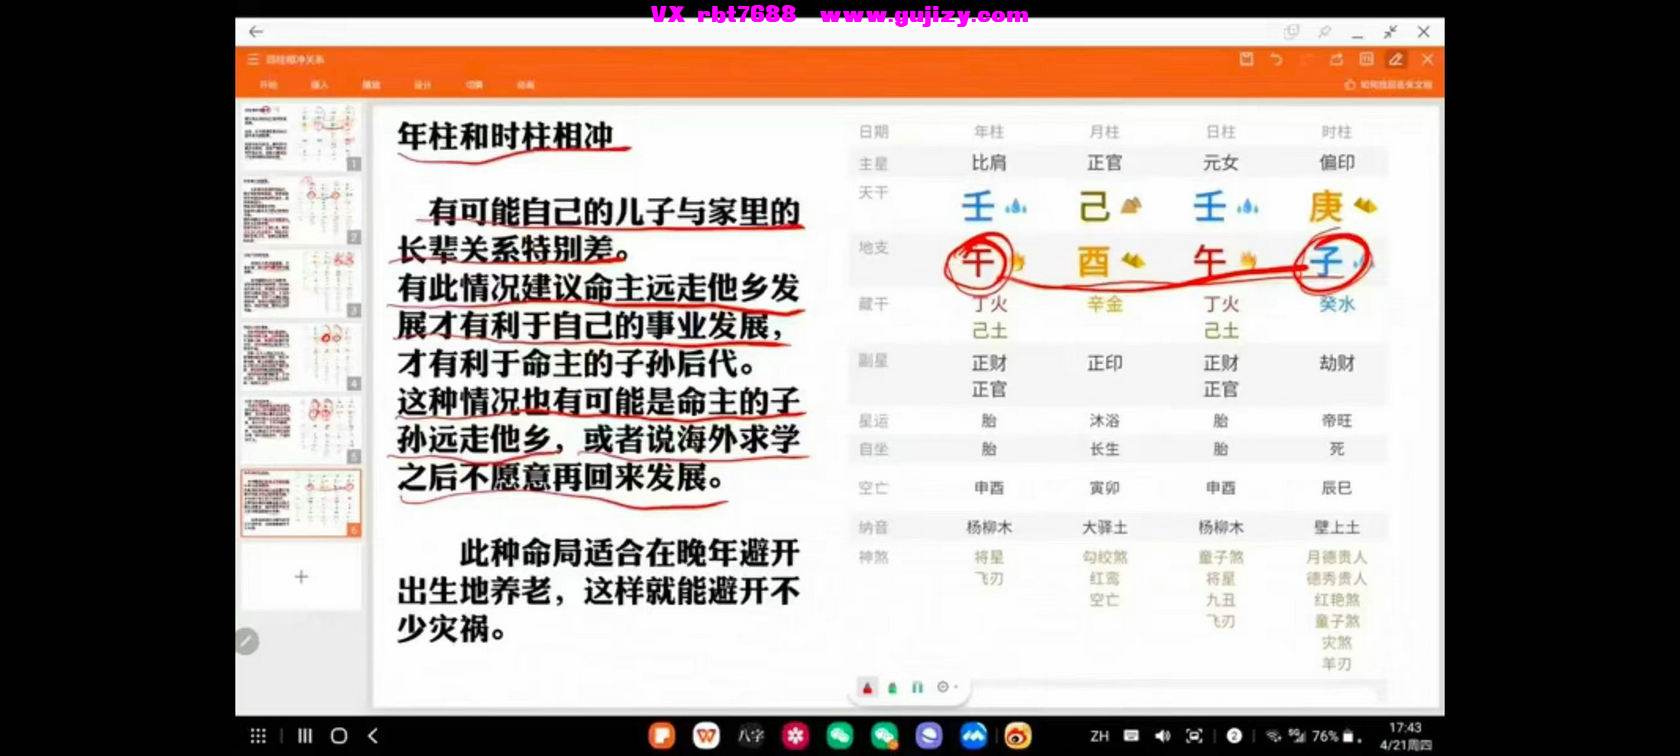Viewport: 1680px width, 756px height.
Task: Click the save icon in orange toolbar
Action: [1246, 59]
